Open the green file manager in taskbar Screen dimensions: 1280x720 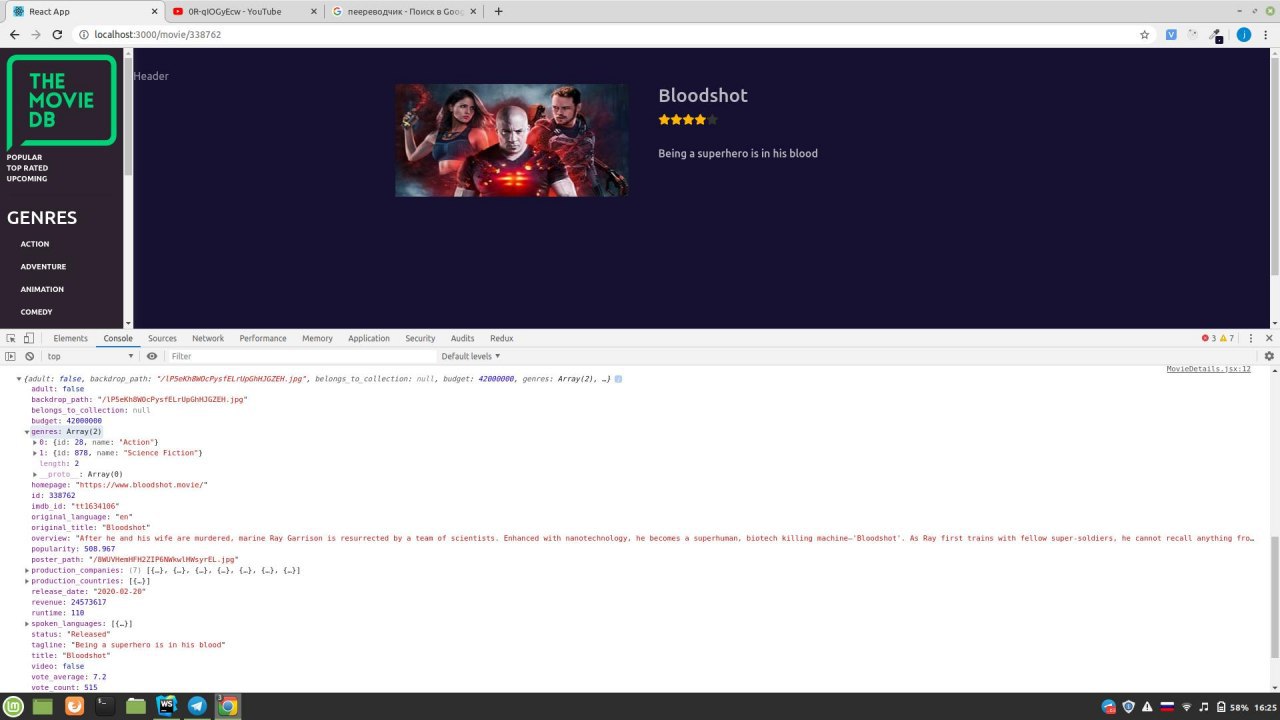pos(136,706)
